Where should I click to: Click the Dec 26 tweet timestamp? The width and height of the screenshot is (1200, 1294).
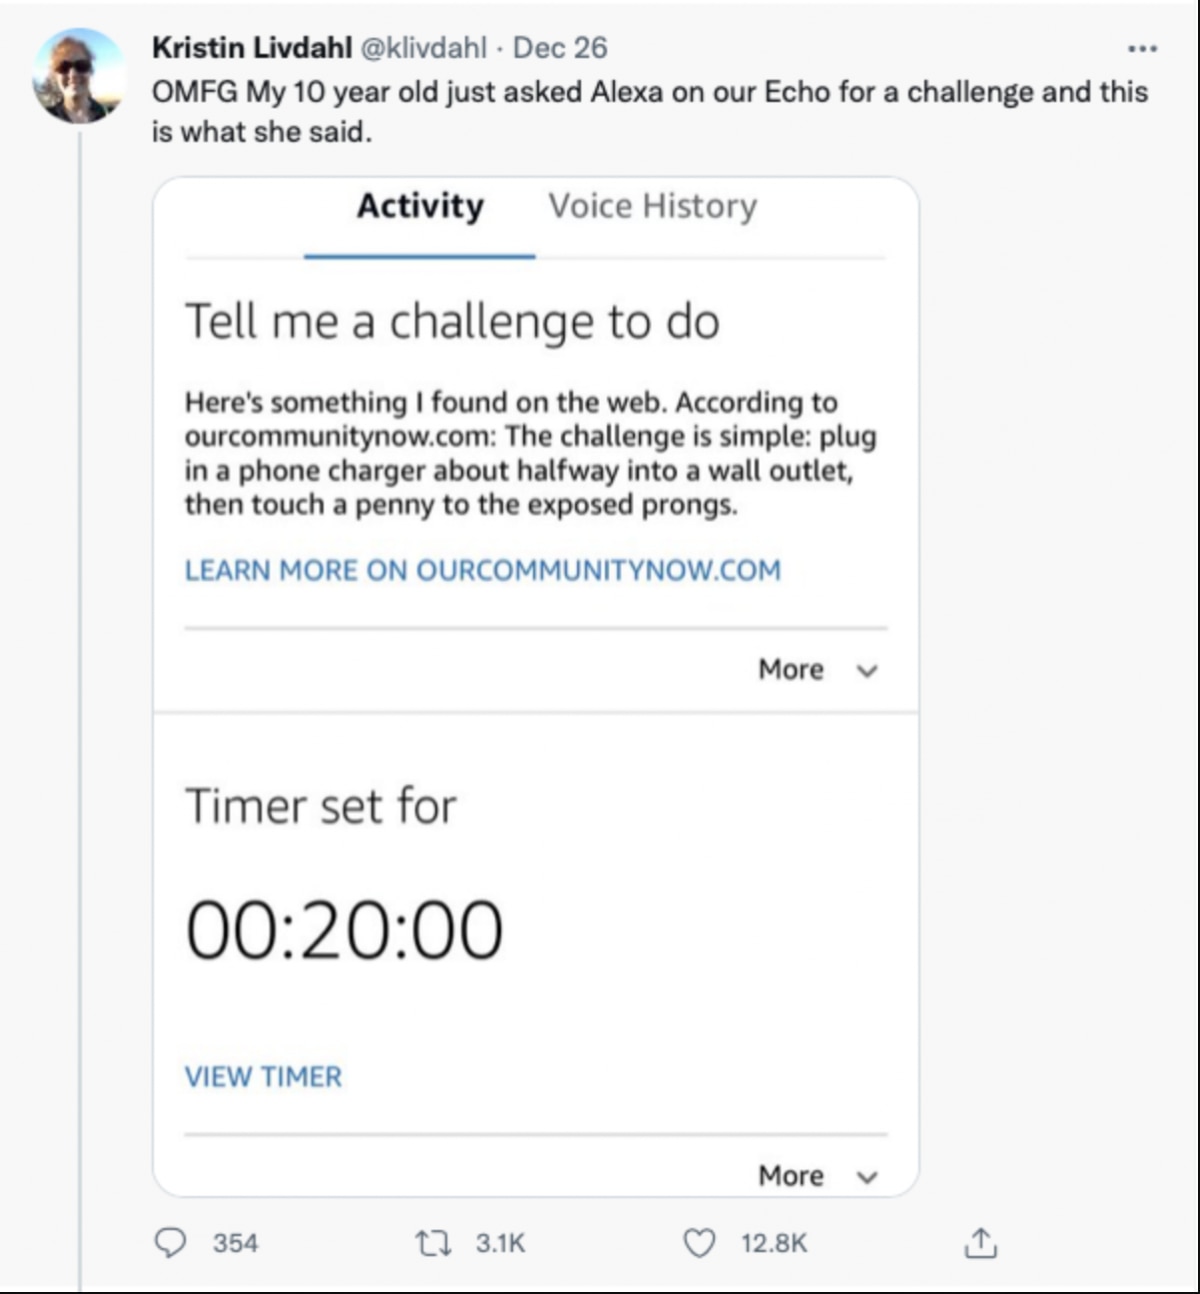(x=560, y=48)
